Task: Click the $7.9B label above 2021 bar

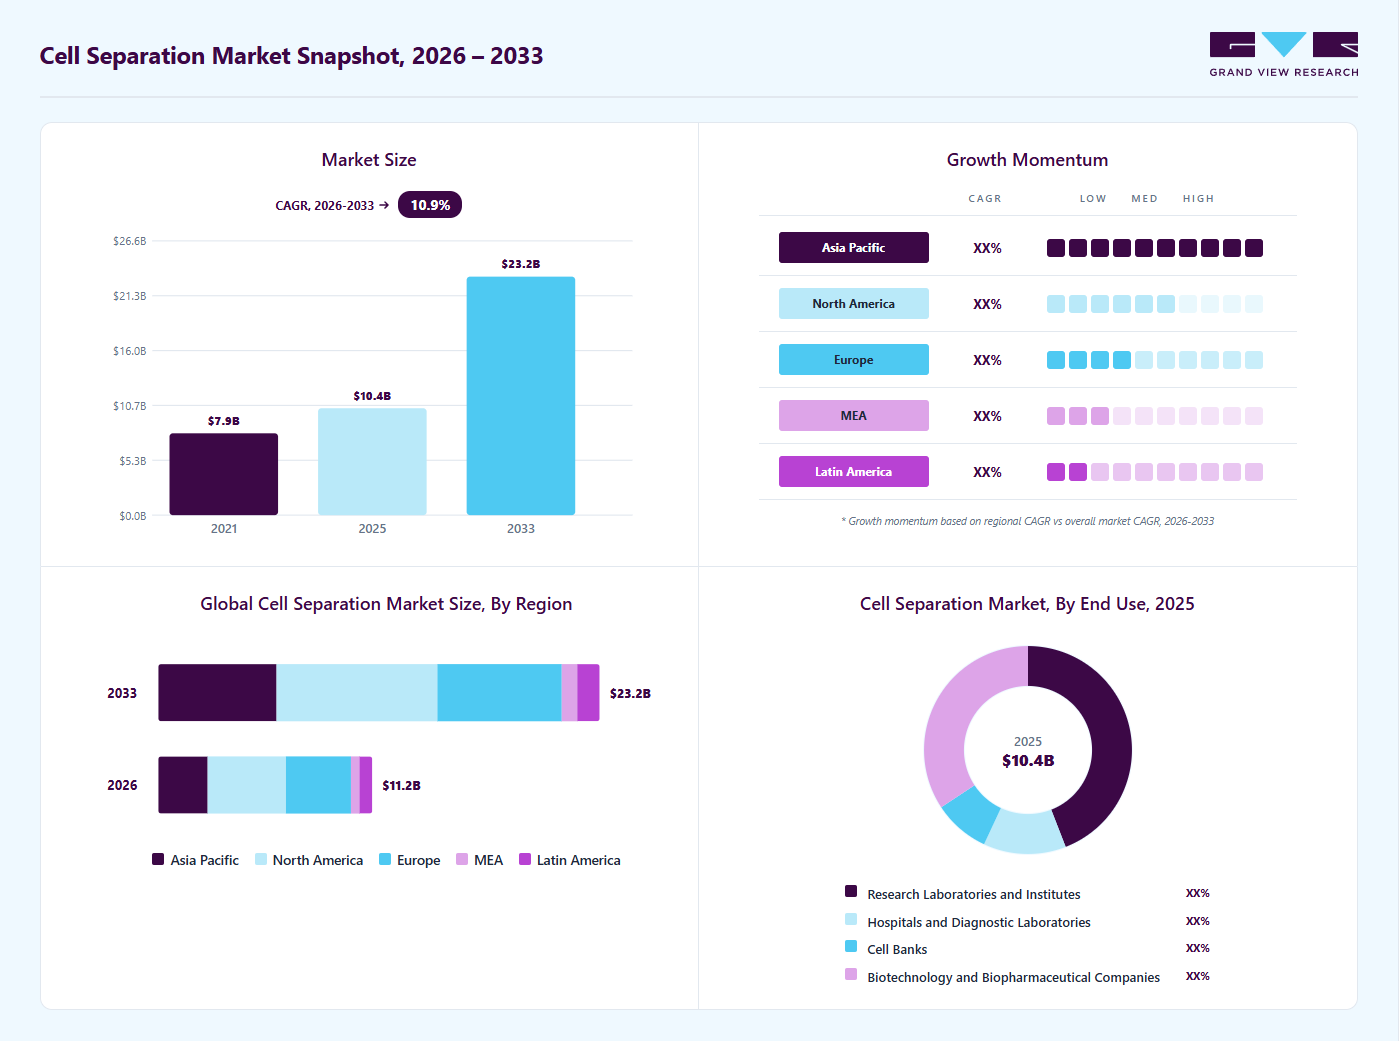Action: [x=224, y=421]
